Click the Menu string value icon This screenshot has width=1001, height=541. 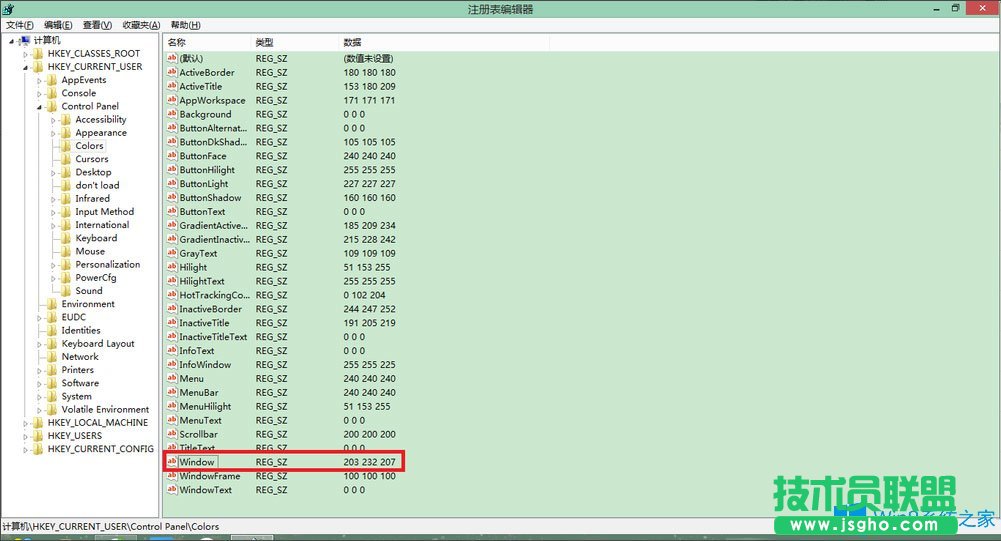click(x=172, y=378)
